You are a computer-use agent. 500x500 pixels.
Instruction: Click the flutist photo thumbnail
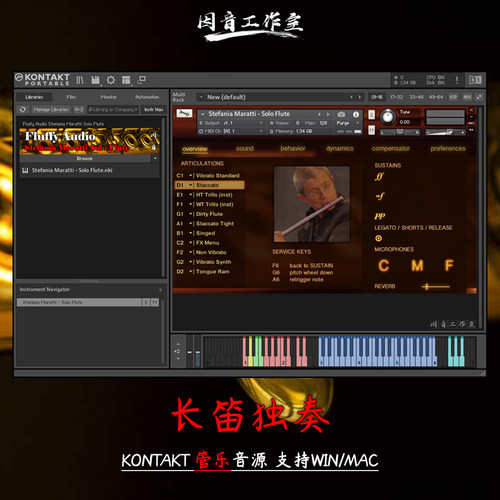pos(312,204)
